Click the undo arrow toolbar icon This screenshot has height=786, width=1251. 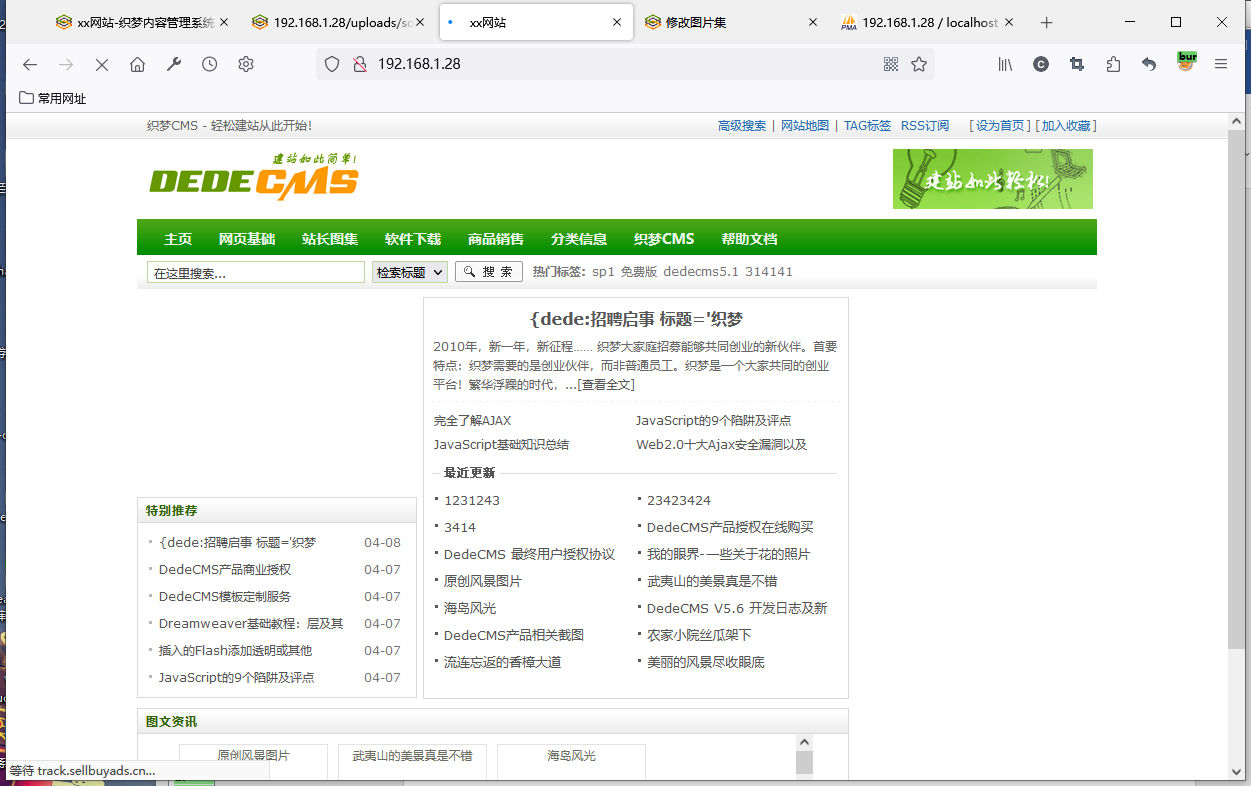pyautogui.click(x=1149, y=64)
